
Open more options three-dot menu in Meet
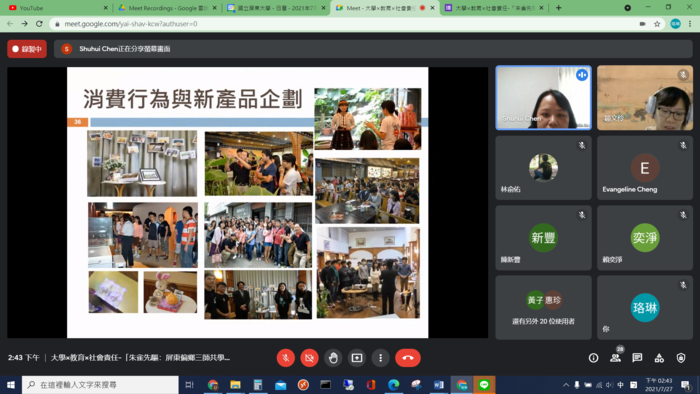pos(380,358)
